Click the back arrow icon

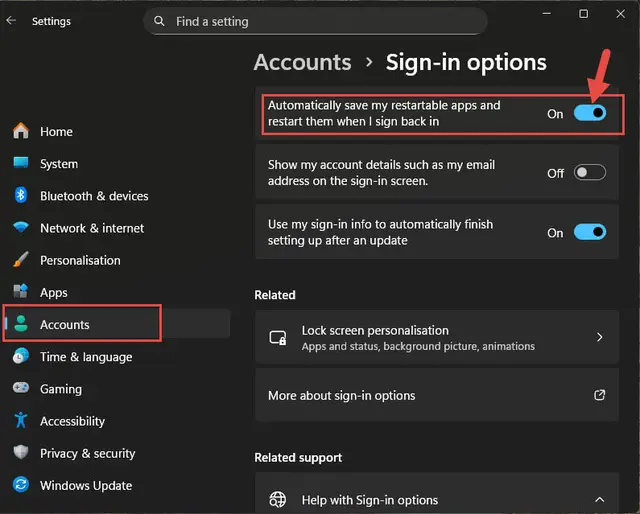pos(11,20)
